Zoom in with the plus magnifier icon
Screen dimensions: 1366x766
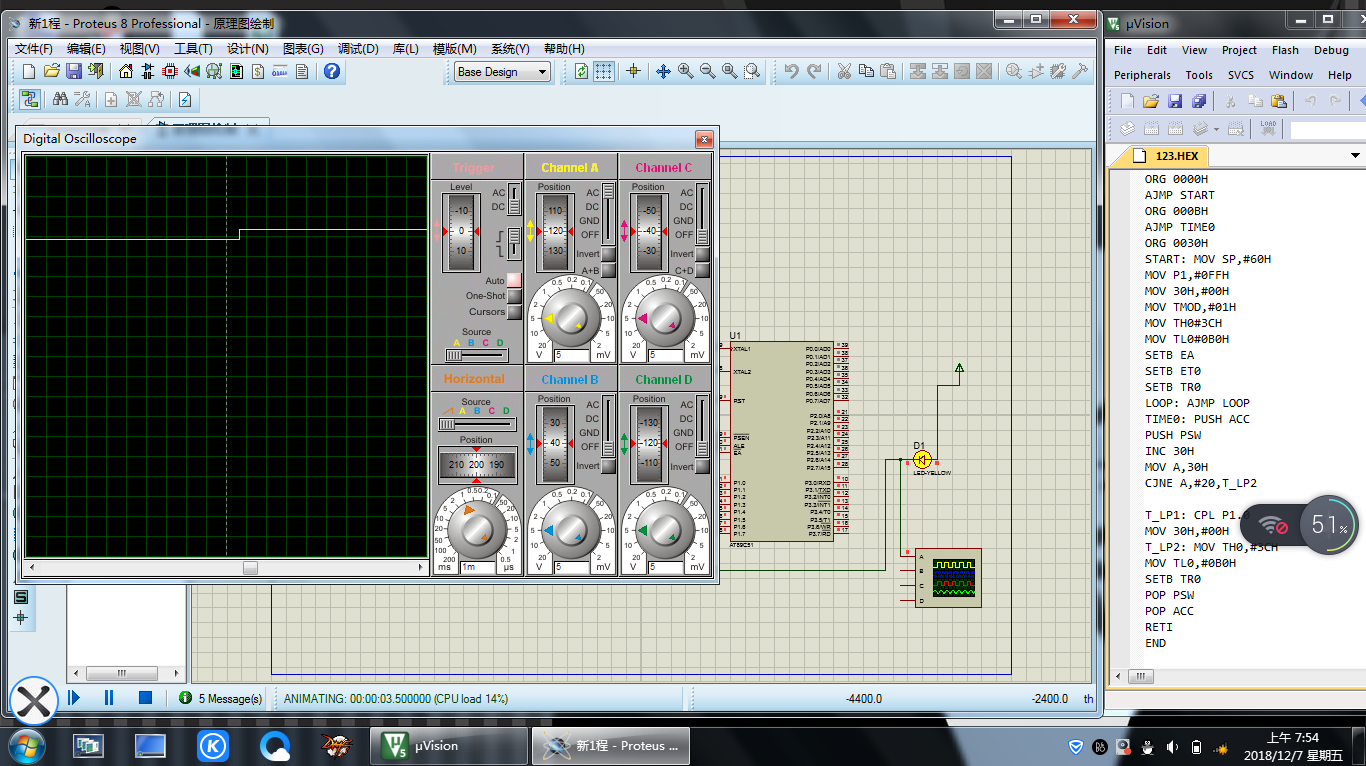coord(685,71)
